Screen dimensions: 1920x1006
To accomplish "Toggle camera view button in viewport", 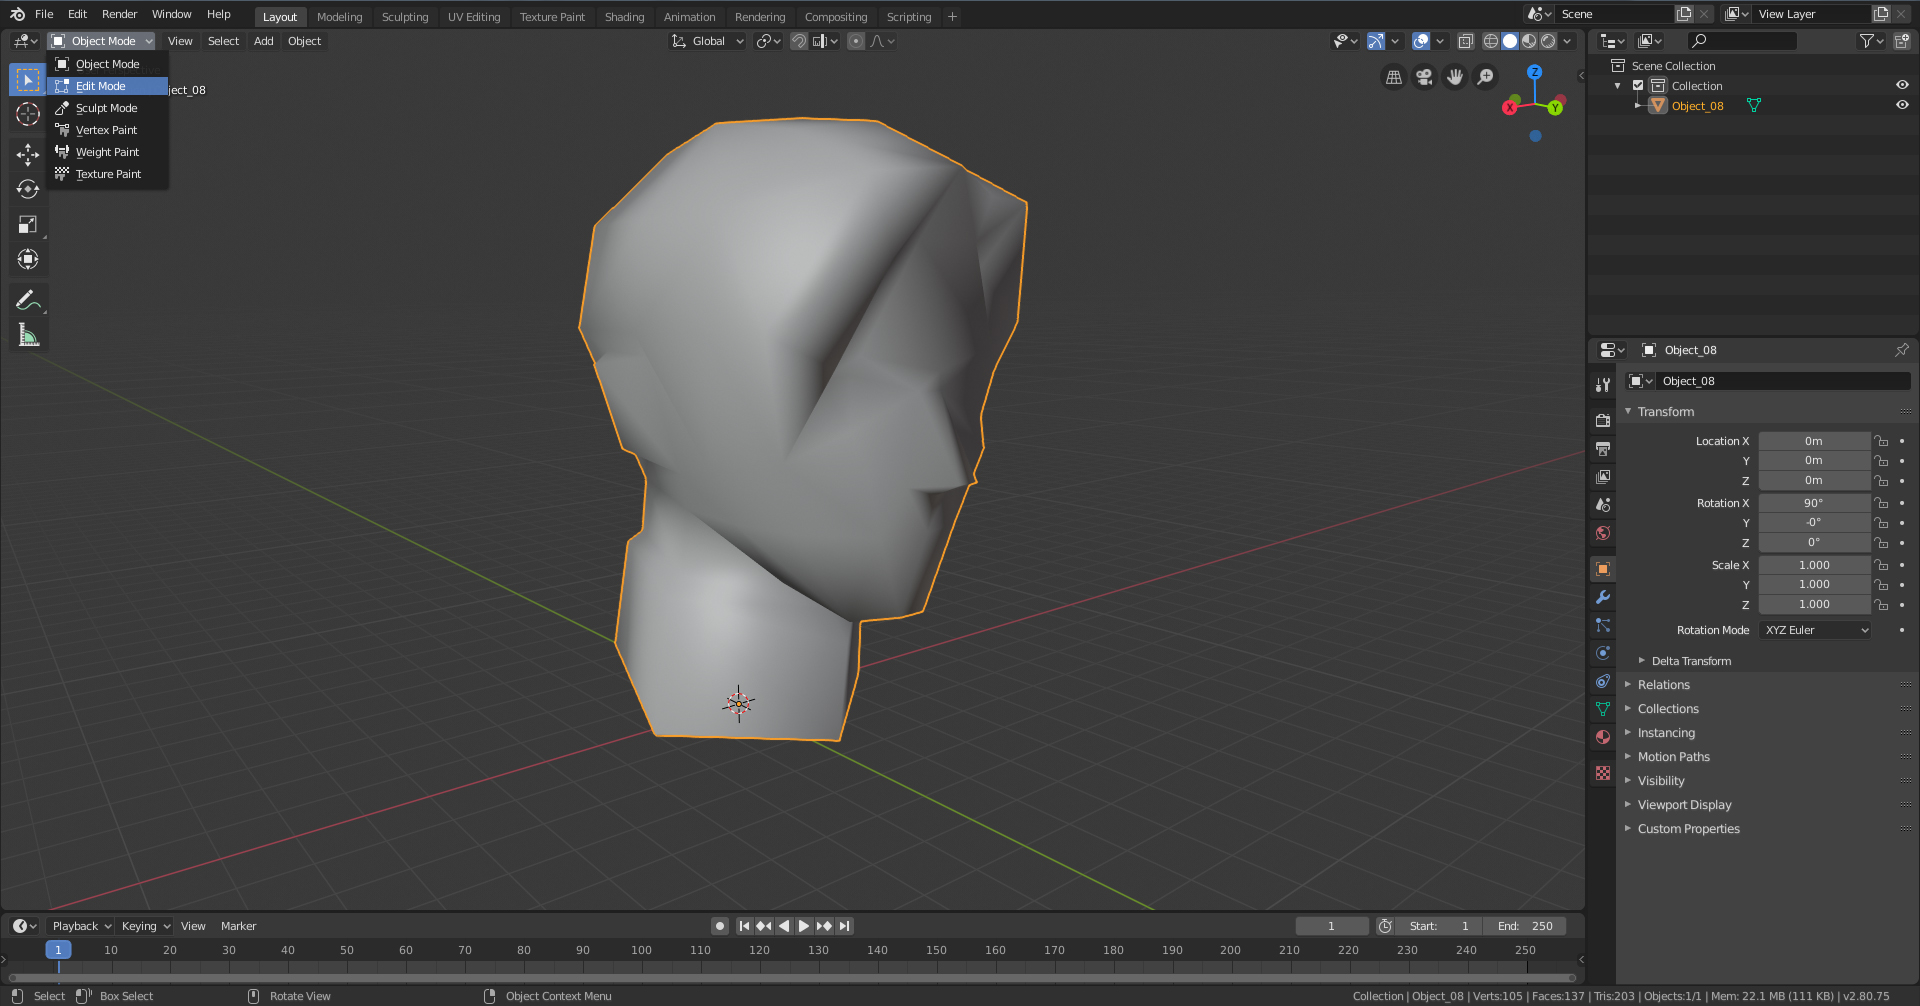I will point(1424,77).
